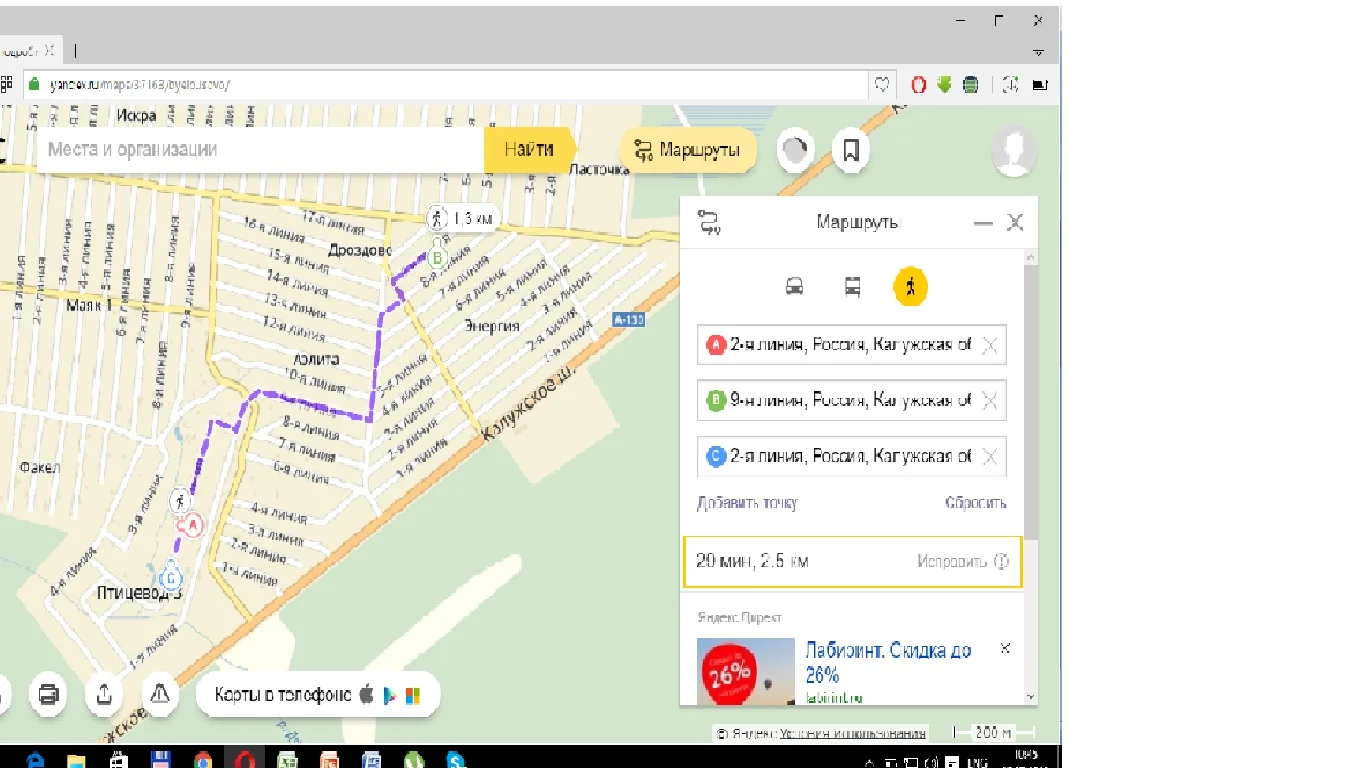The image size is (1366, 768).
Task: Click the Энергия label on the map
Action: (492, 326)
